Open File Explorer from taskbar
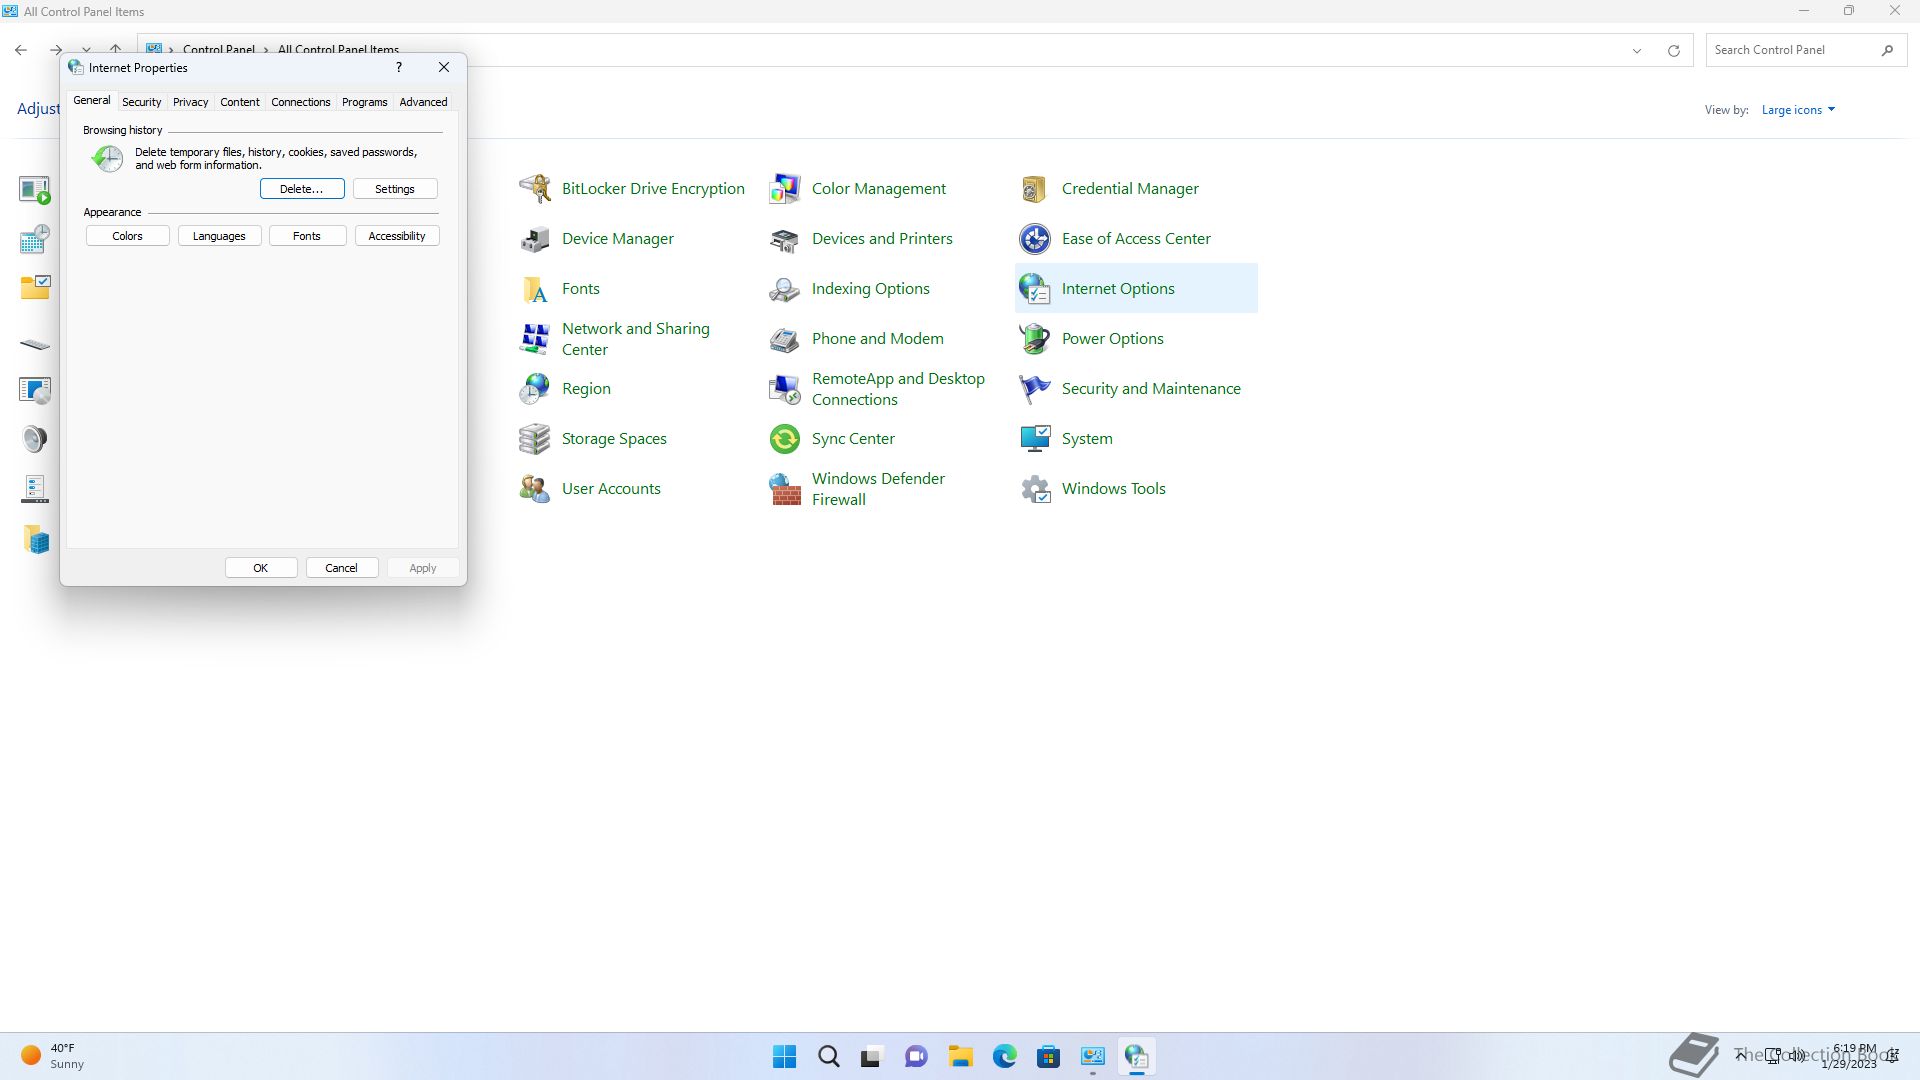 click(961, 1056)
